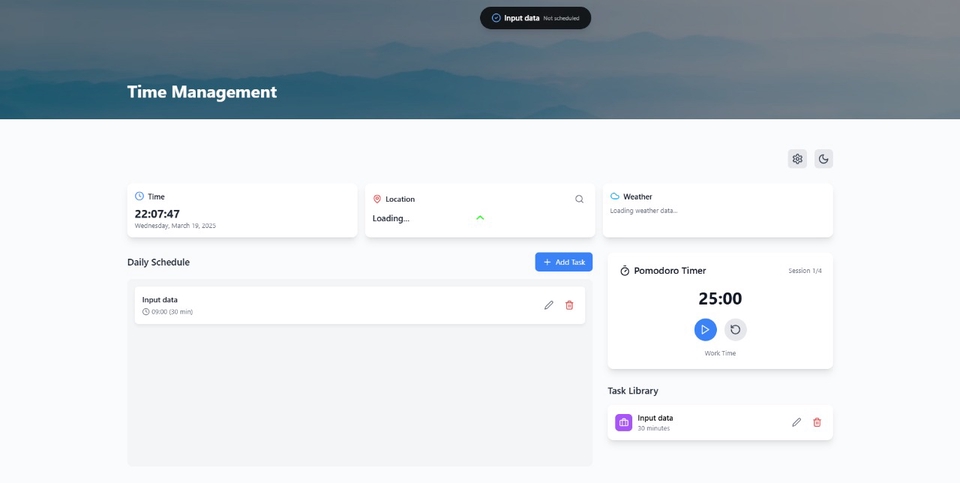Image resolution: width=960 pixels, height=483 pixels.
Task: Toggle dark mode with the moon icon
Action: pyautogui.click(x=823, y=159)
